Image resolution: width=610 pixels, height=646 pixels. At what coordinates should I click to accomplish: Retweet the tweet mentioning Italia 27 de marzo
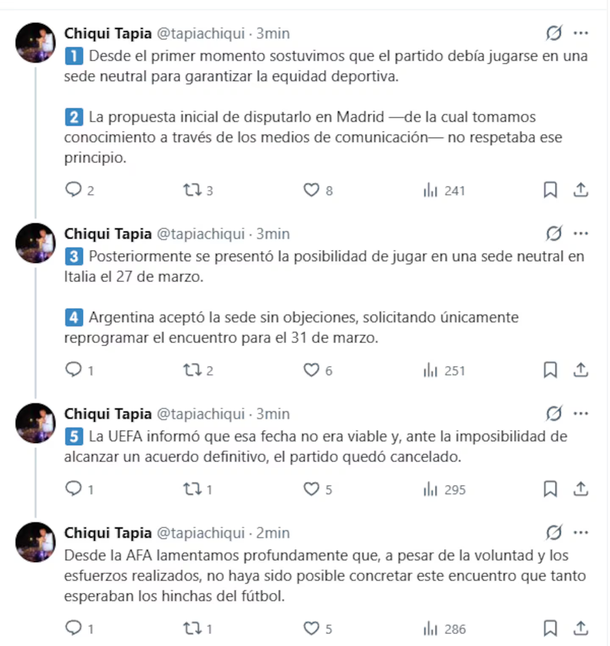coord(187,370)
